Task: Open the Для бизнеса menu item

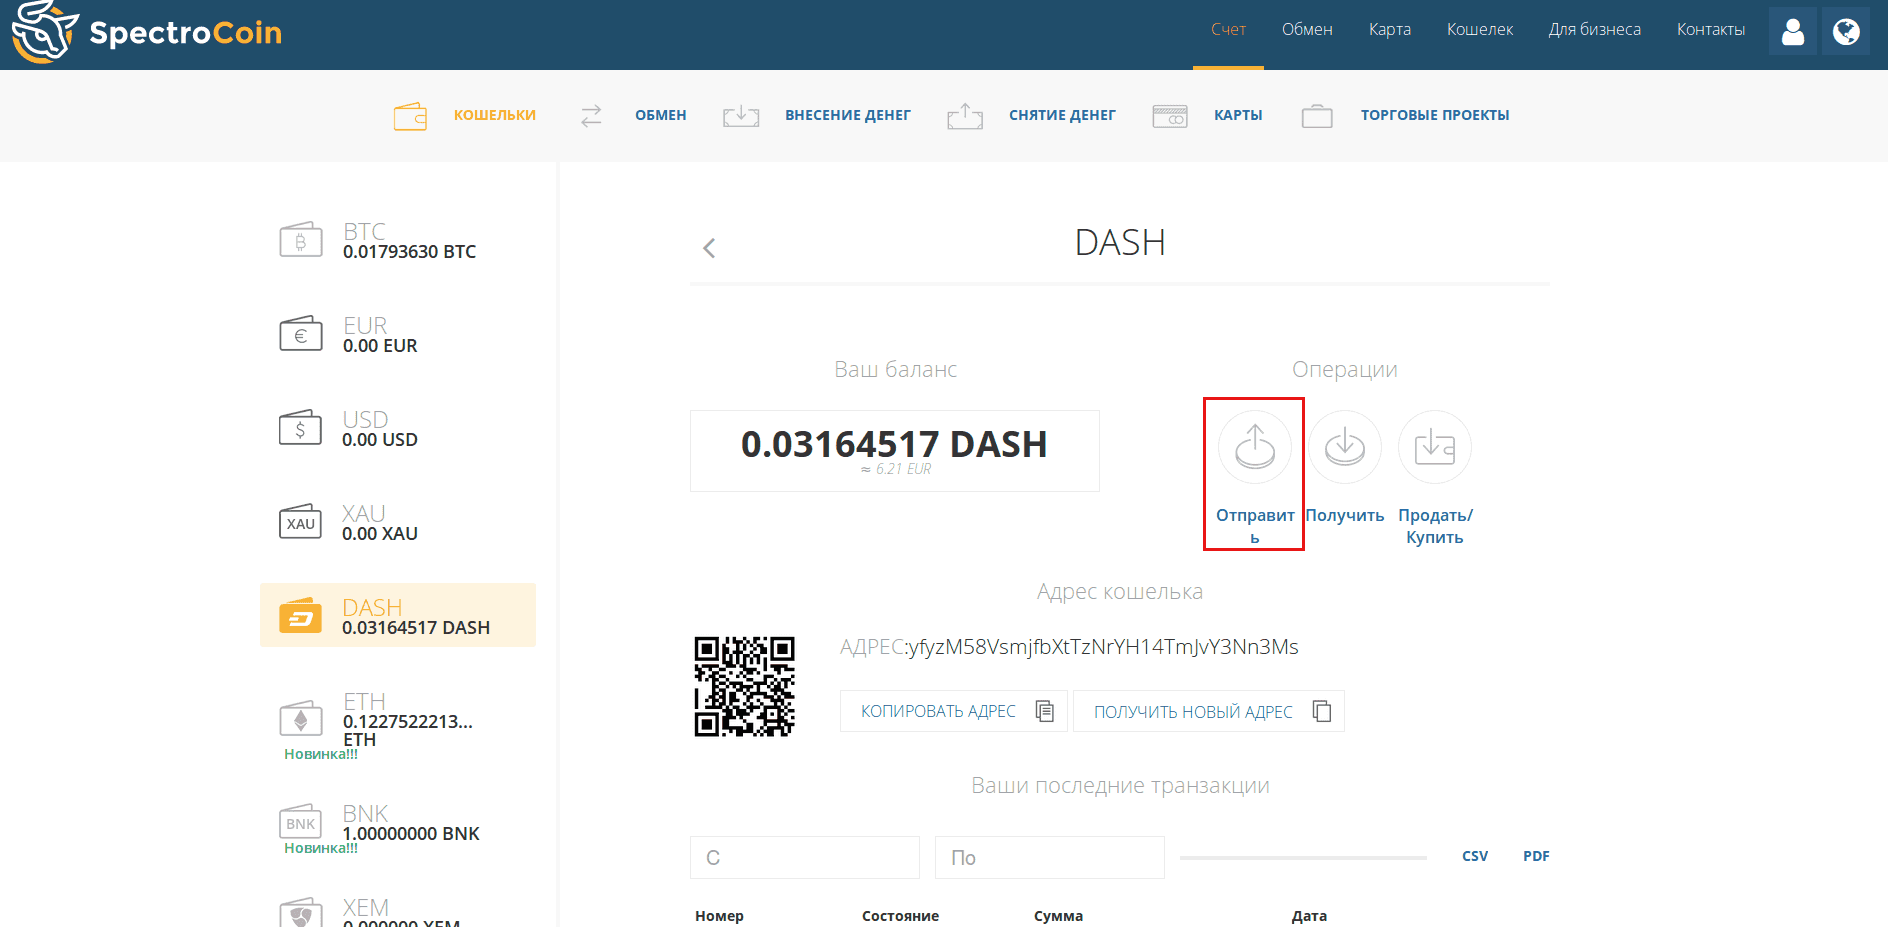Action: pyautogui.click(x=1595, y=30)
